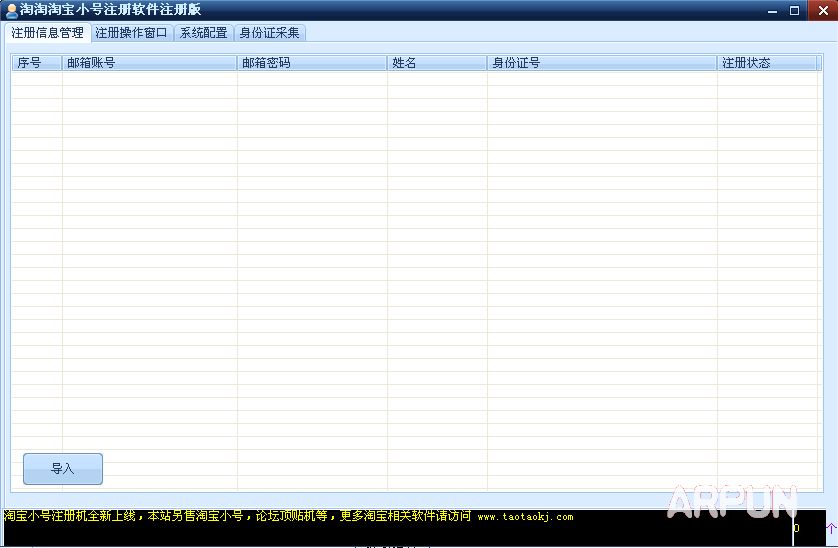
Task: Close the 淘宝小号注册软件 window
Action: point(823,10)
